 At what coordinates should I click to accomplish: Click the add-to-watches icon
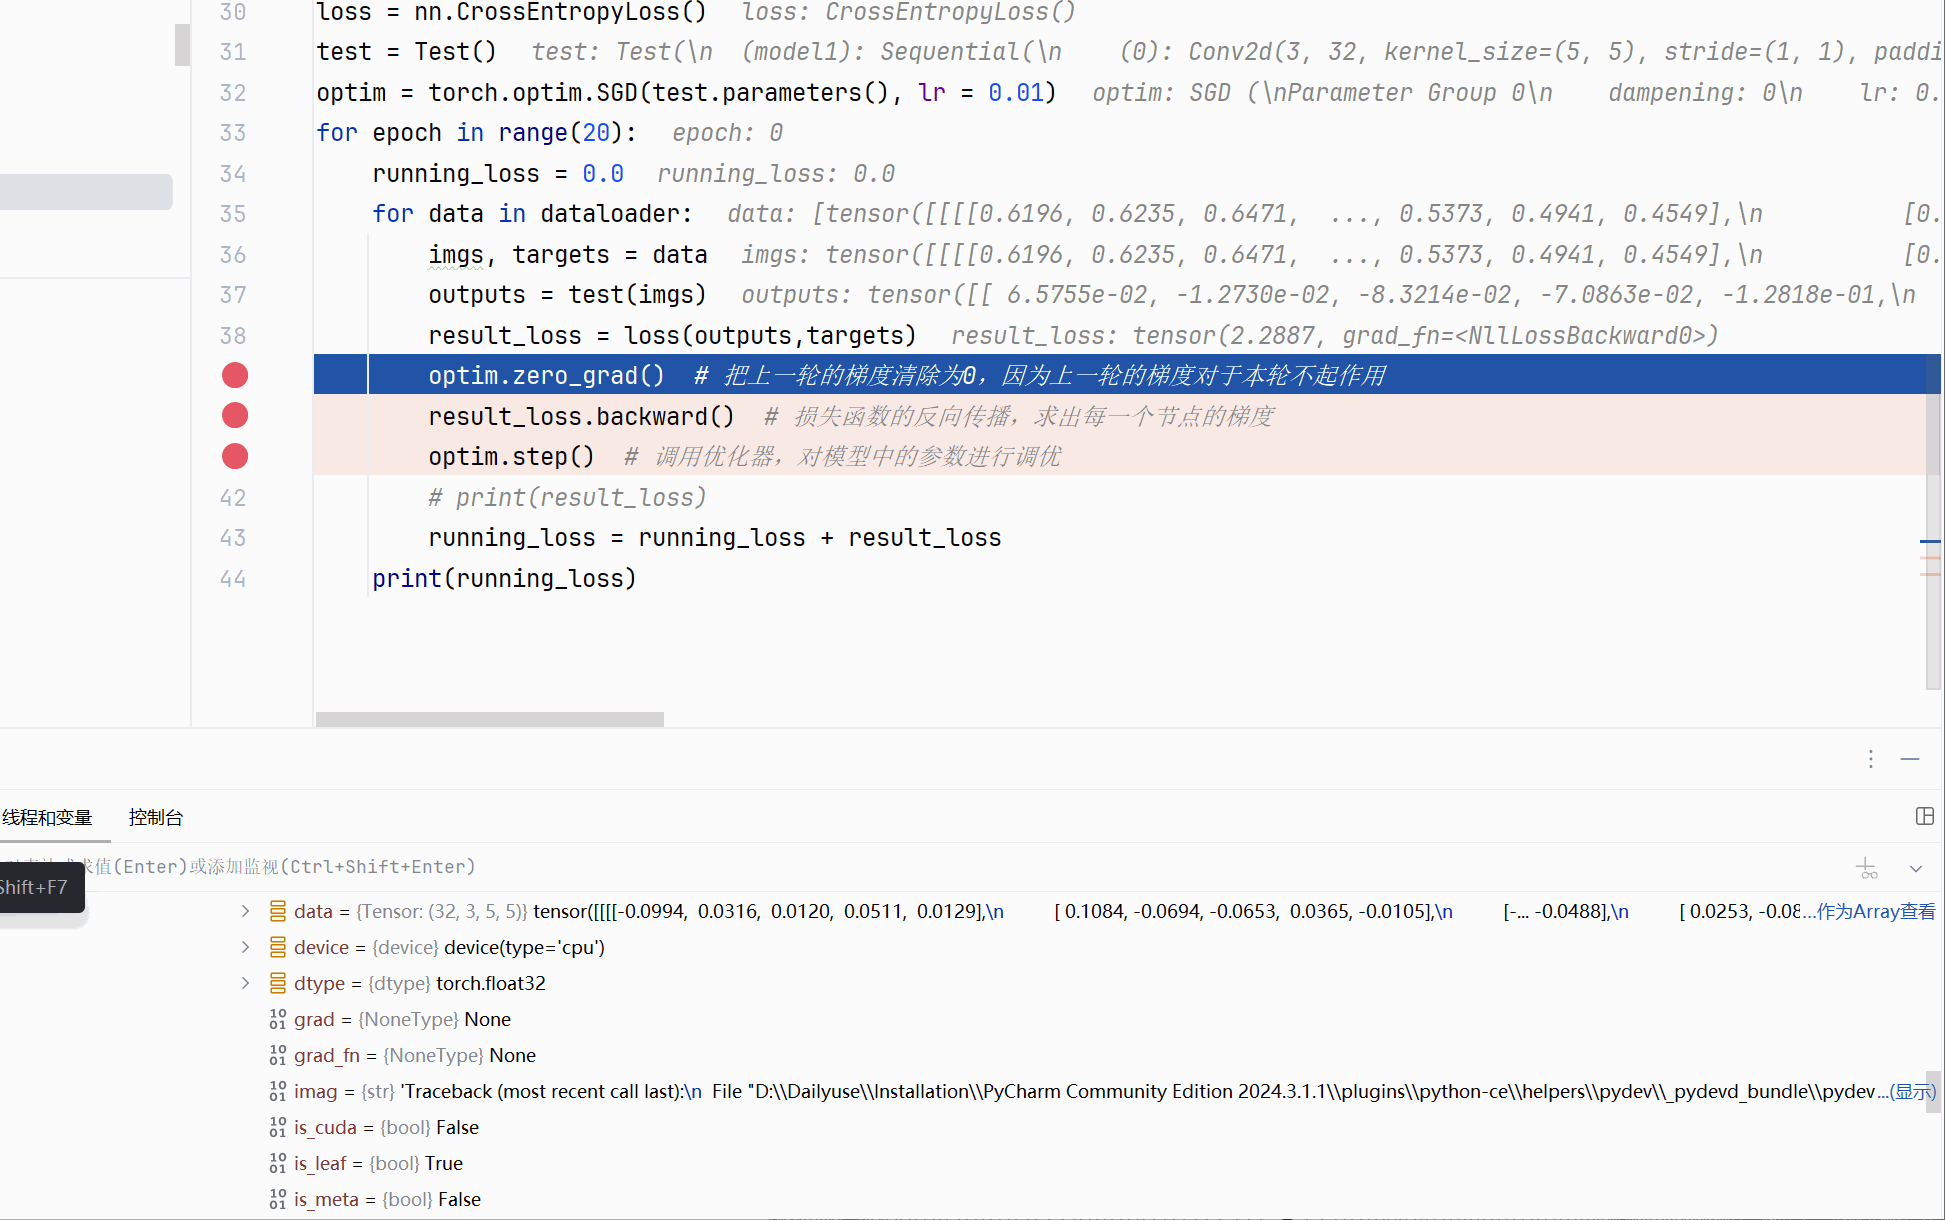(x=1866, y=868)
